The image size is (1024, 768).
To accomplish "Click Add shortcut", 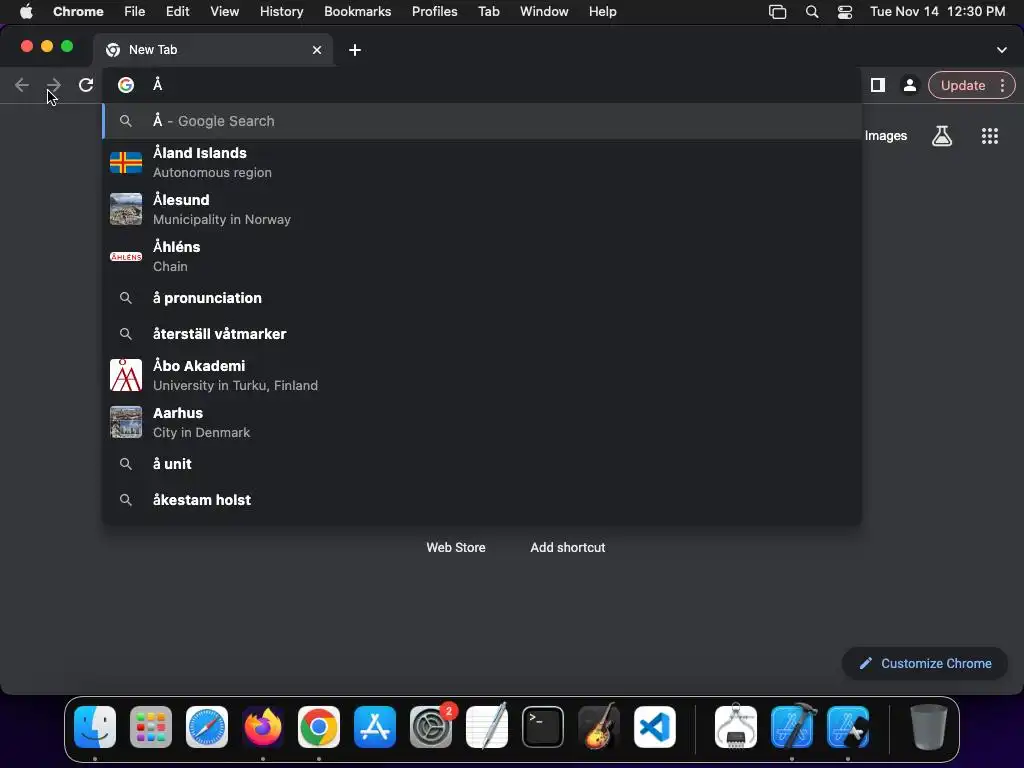I will coord(568,547).
